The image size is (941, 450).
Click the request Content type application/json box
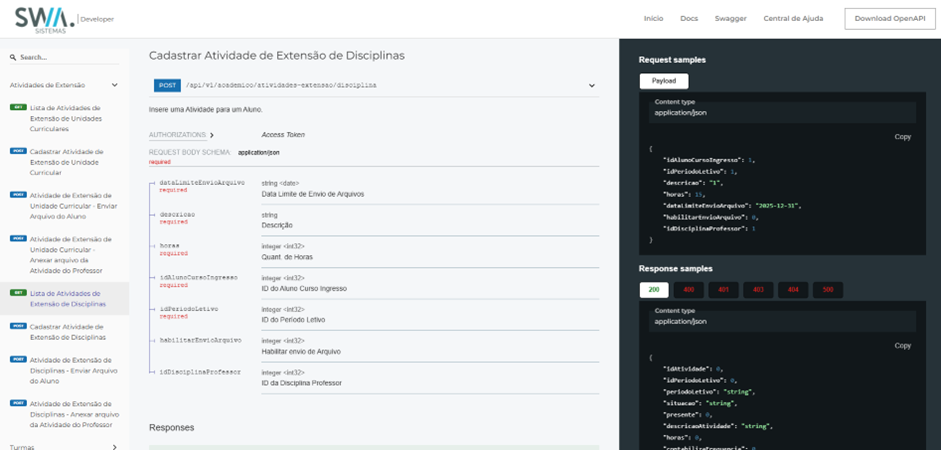coord(783,112)
